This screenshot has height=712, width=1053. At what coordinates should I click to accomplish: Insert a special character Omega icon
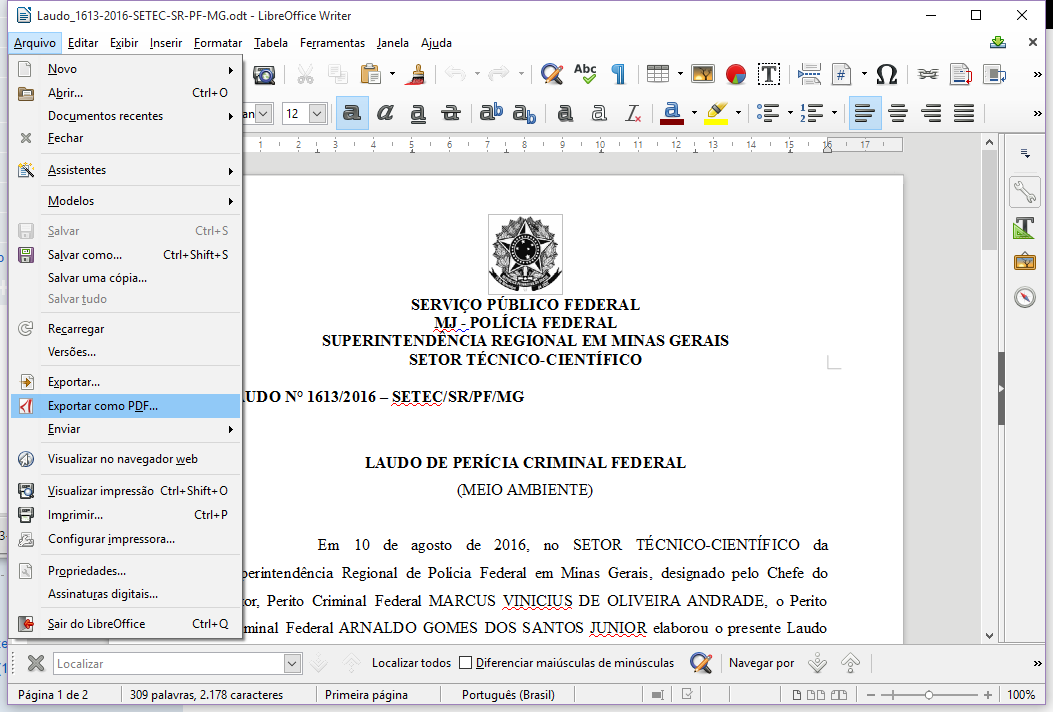(887, 74)
